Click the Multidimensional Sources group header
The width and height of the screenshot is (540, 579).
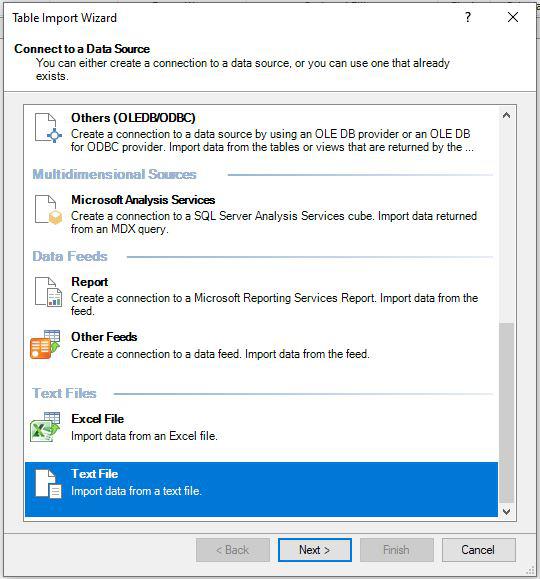[114, 174]
